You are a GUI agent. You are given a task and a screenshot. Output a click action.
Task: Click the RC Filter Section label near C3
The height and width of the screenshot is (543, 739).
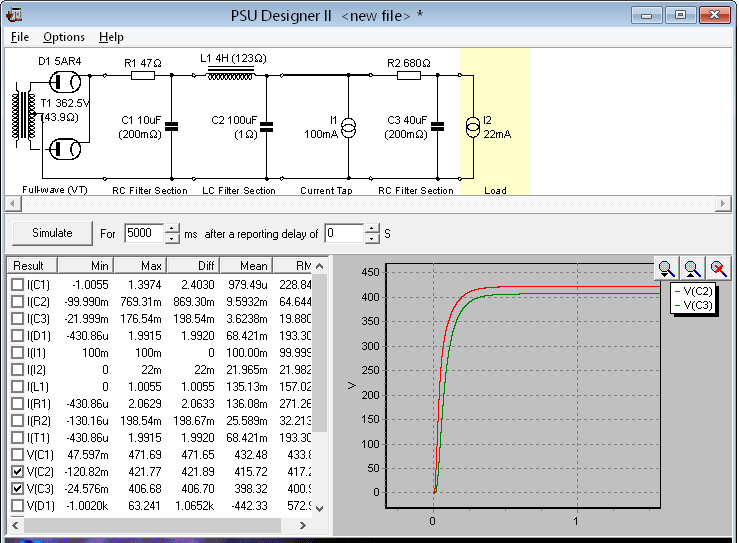(416, 190)
